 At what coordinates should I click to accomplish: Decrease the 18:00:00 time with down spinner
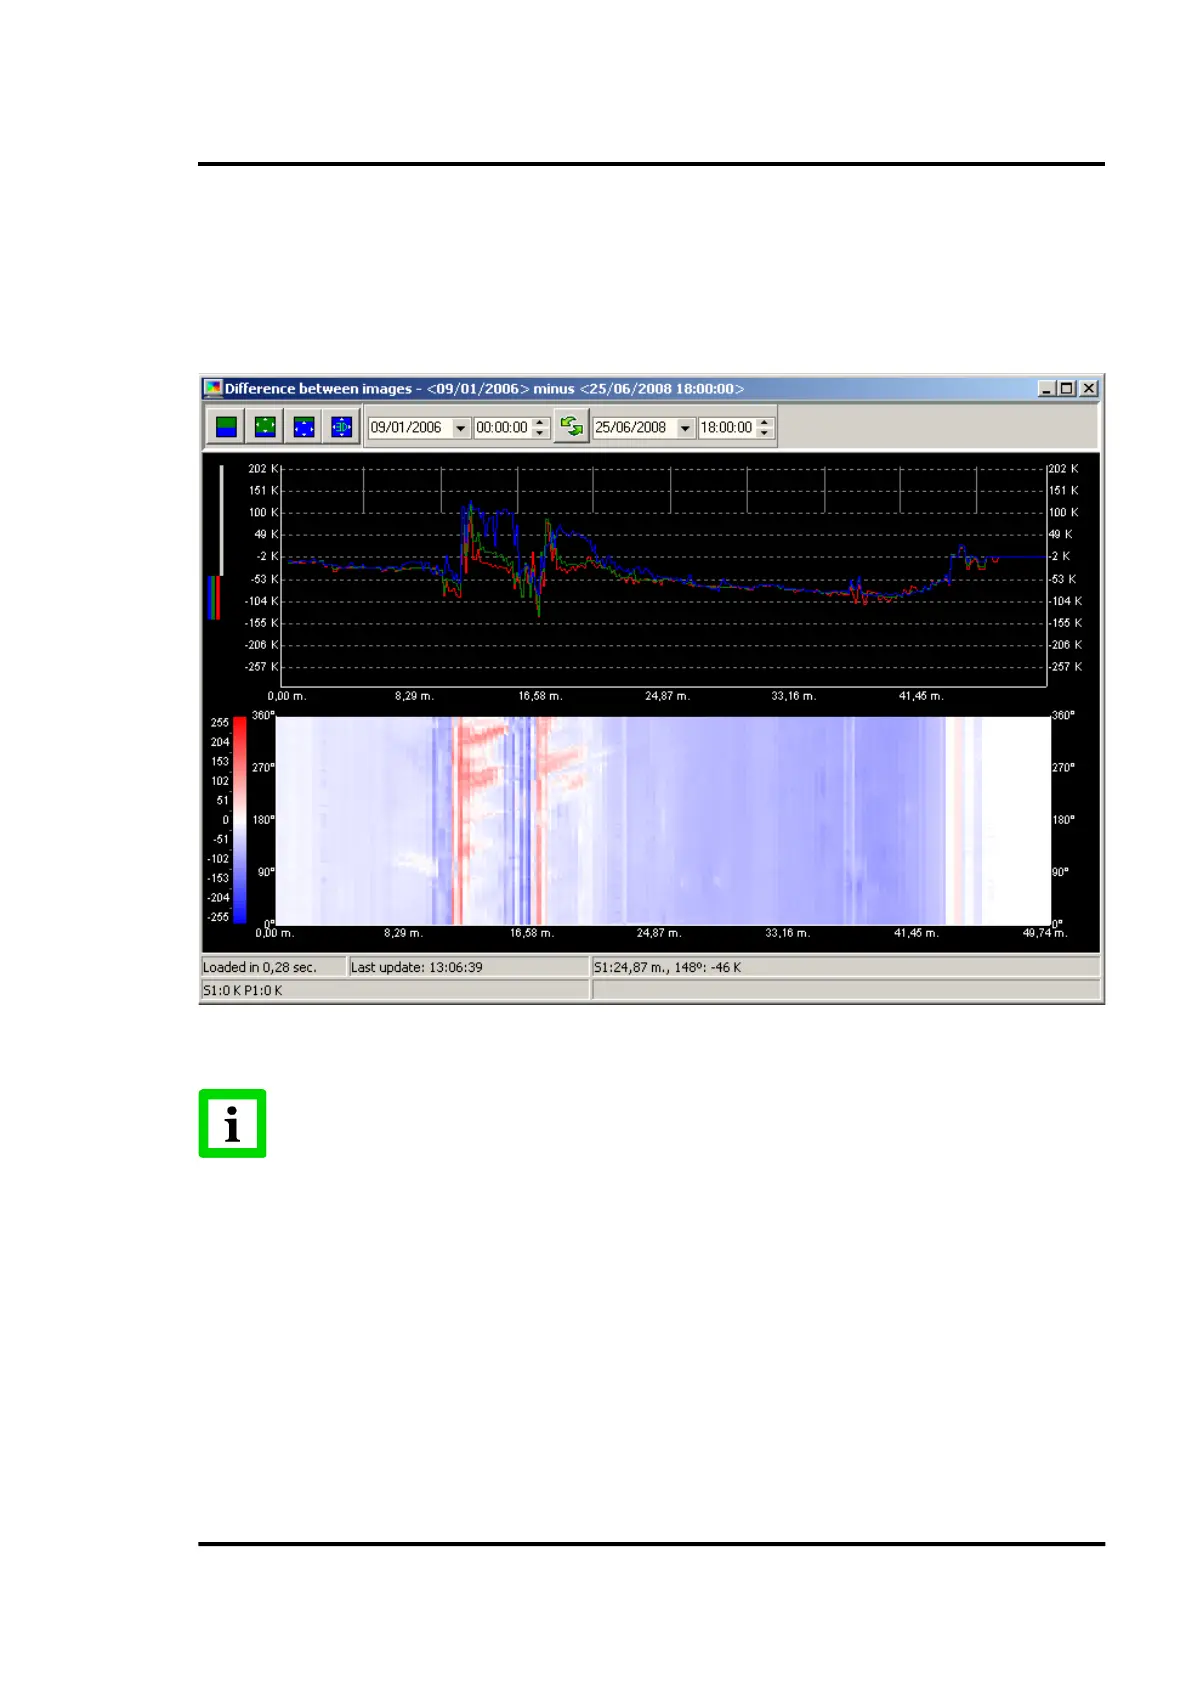pyautogui.click(x=765, y=434)
